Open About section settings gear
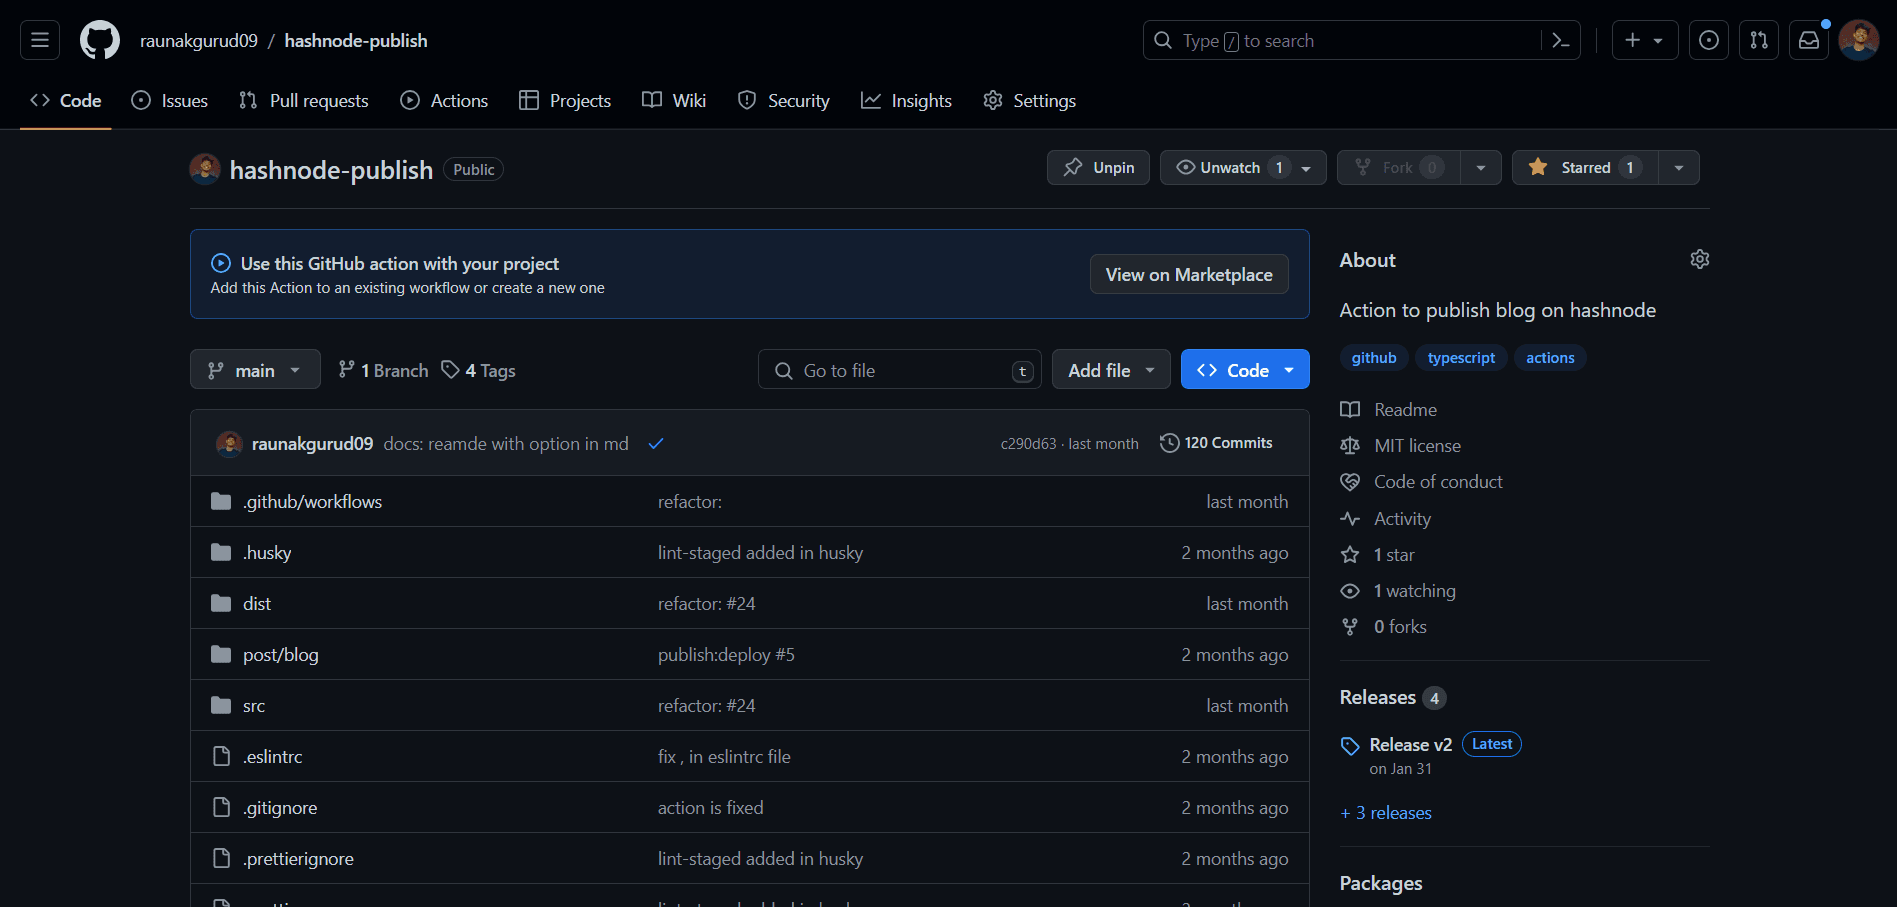The image size is (1897, 907). (x=1699, y=259)
